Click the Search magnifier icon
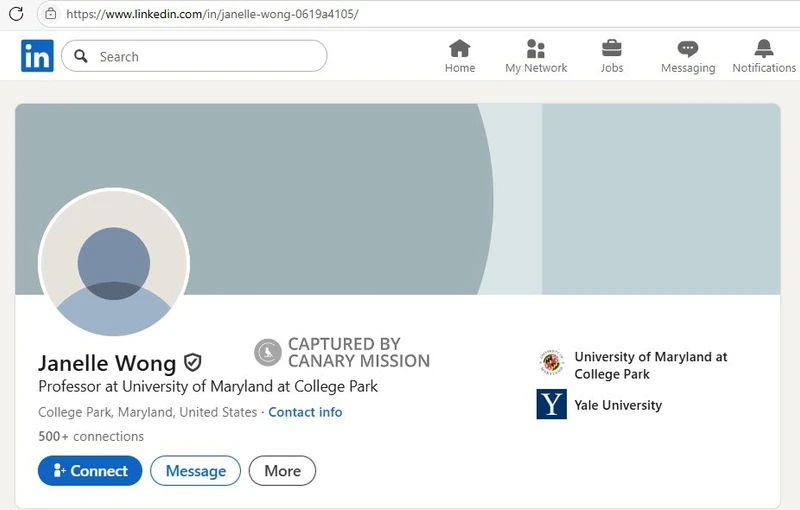Viewport: 800px width, 510px height. click(81, 56)
